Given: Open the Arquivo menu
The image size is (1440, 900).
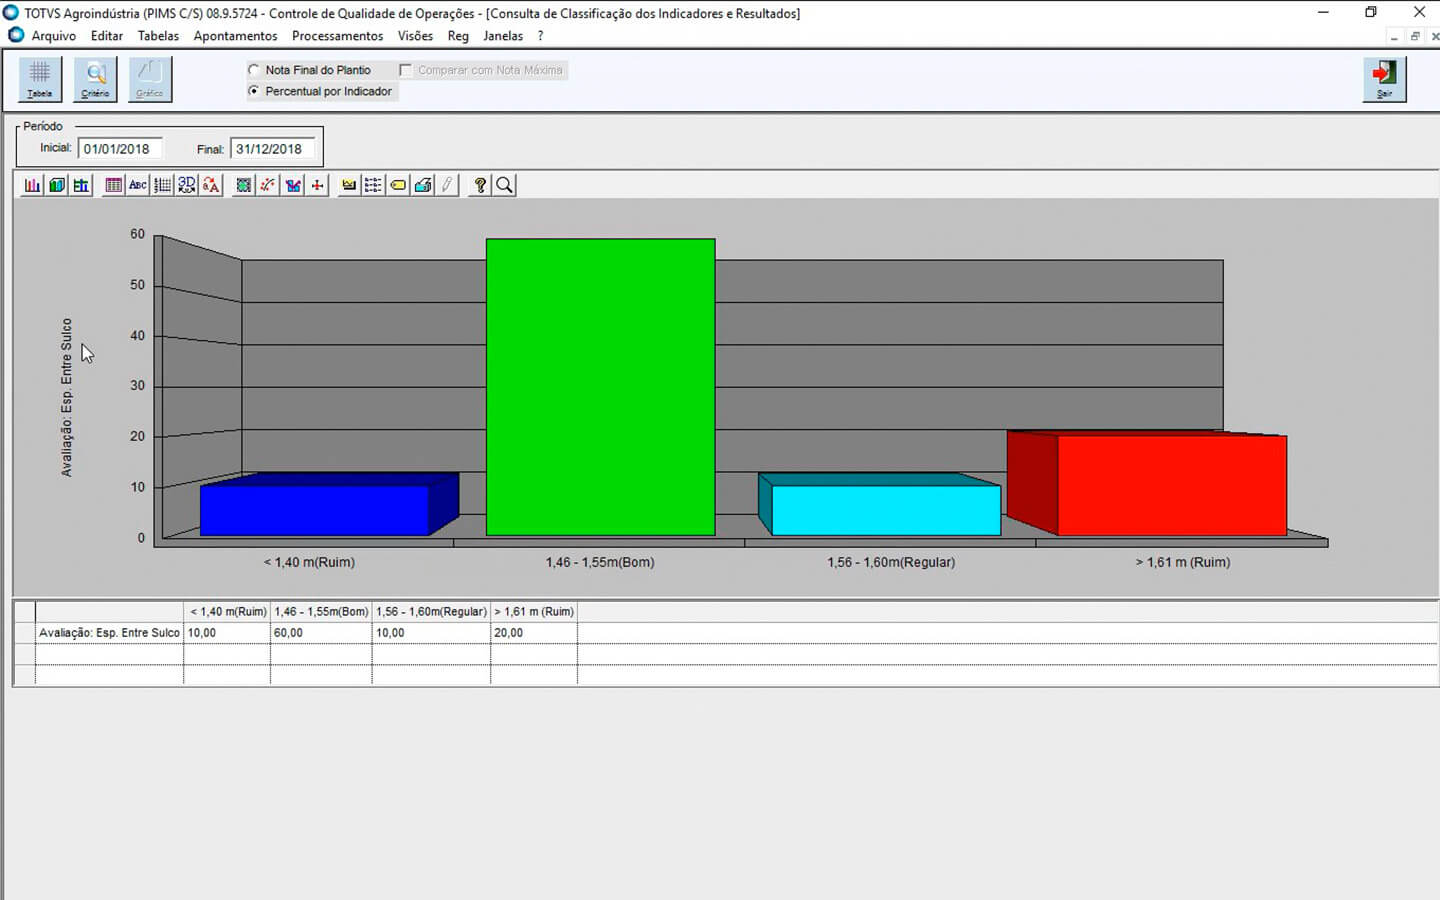Looking at the screenshot, I should [53, 36].
